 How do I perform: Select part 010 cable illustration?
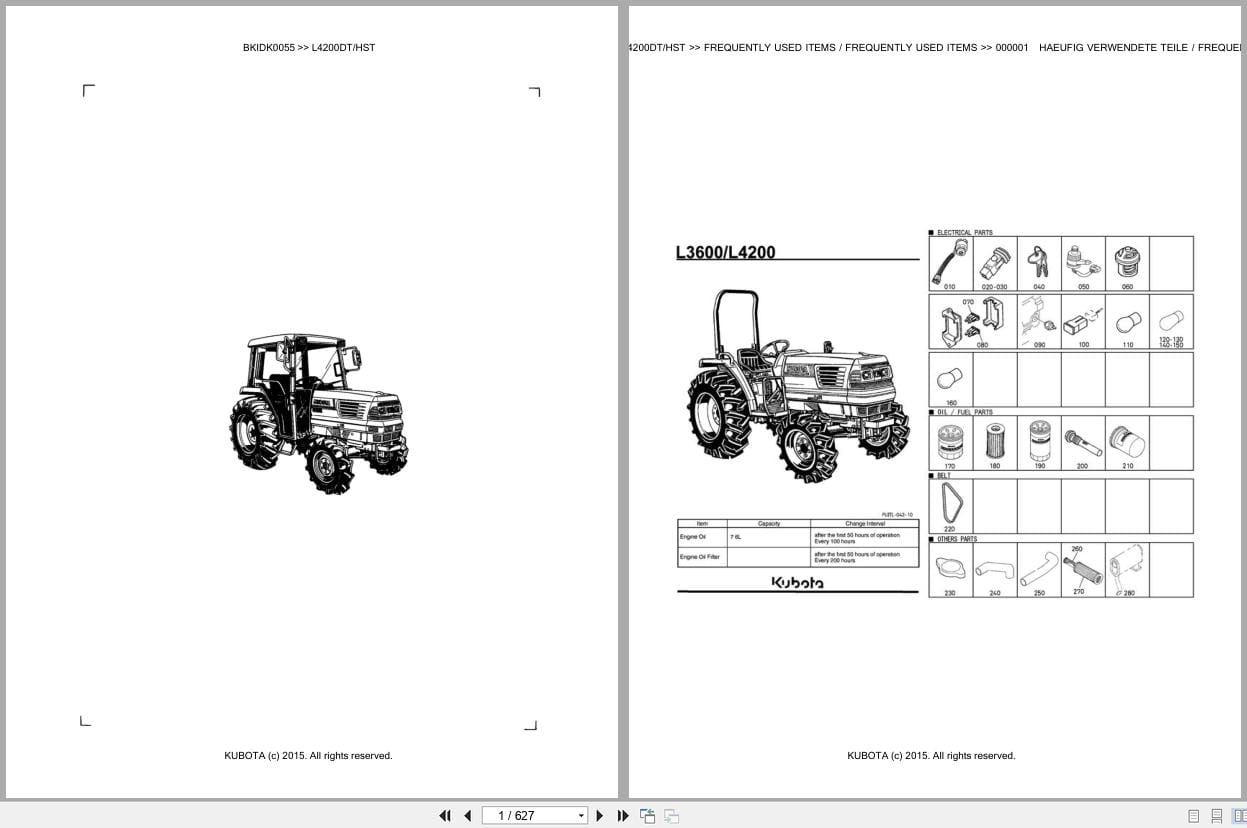(x=951, y=263)
